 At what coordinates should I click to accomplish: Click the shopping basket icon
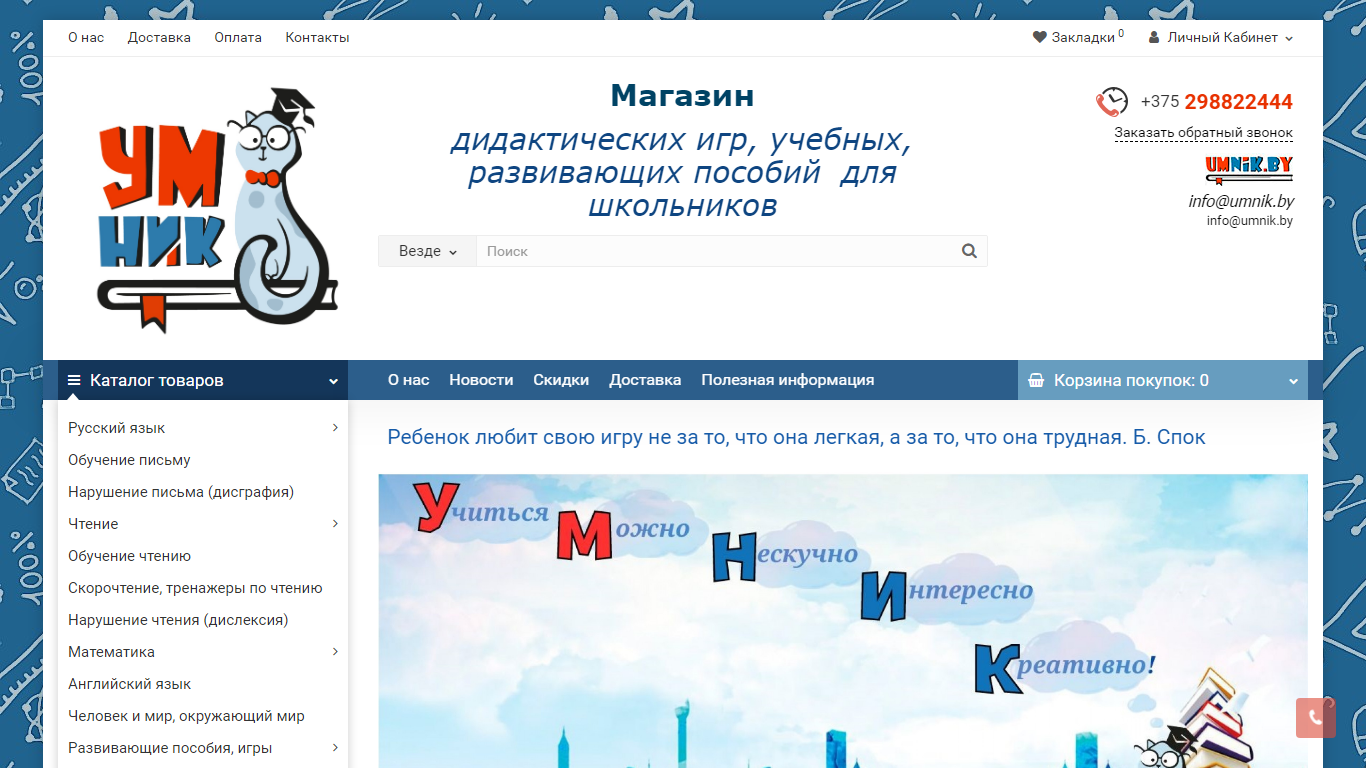[x=1036, y=380]
